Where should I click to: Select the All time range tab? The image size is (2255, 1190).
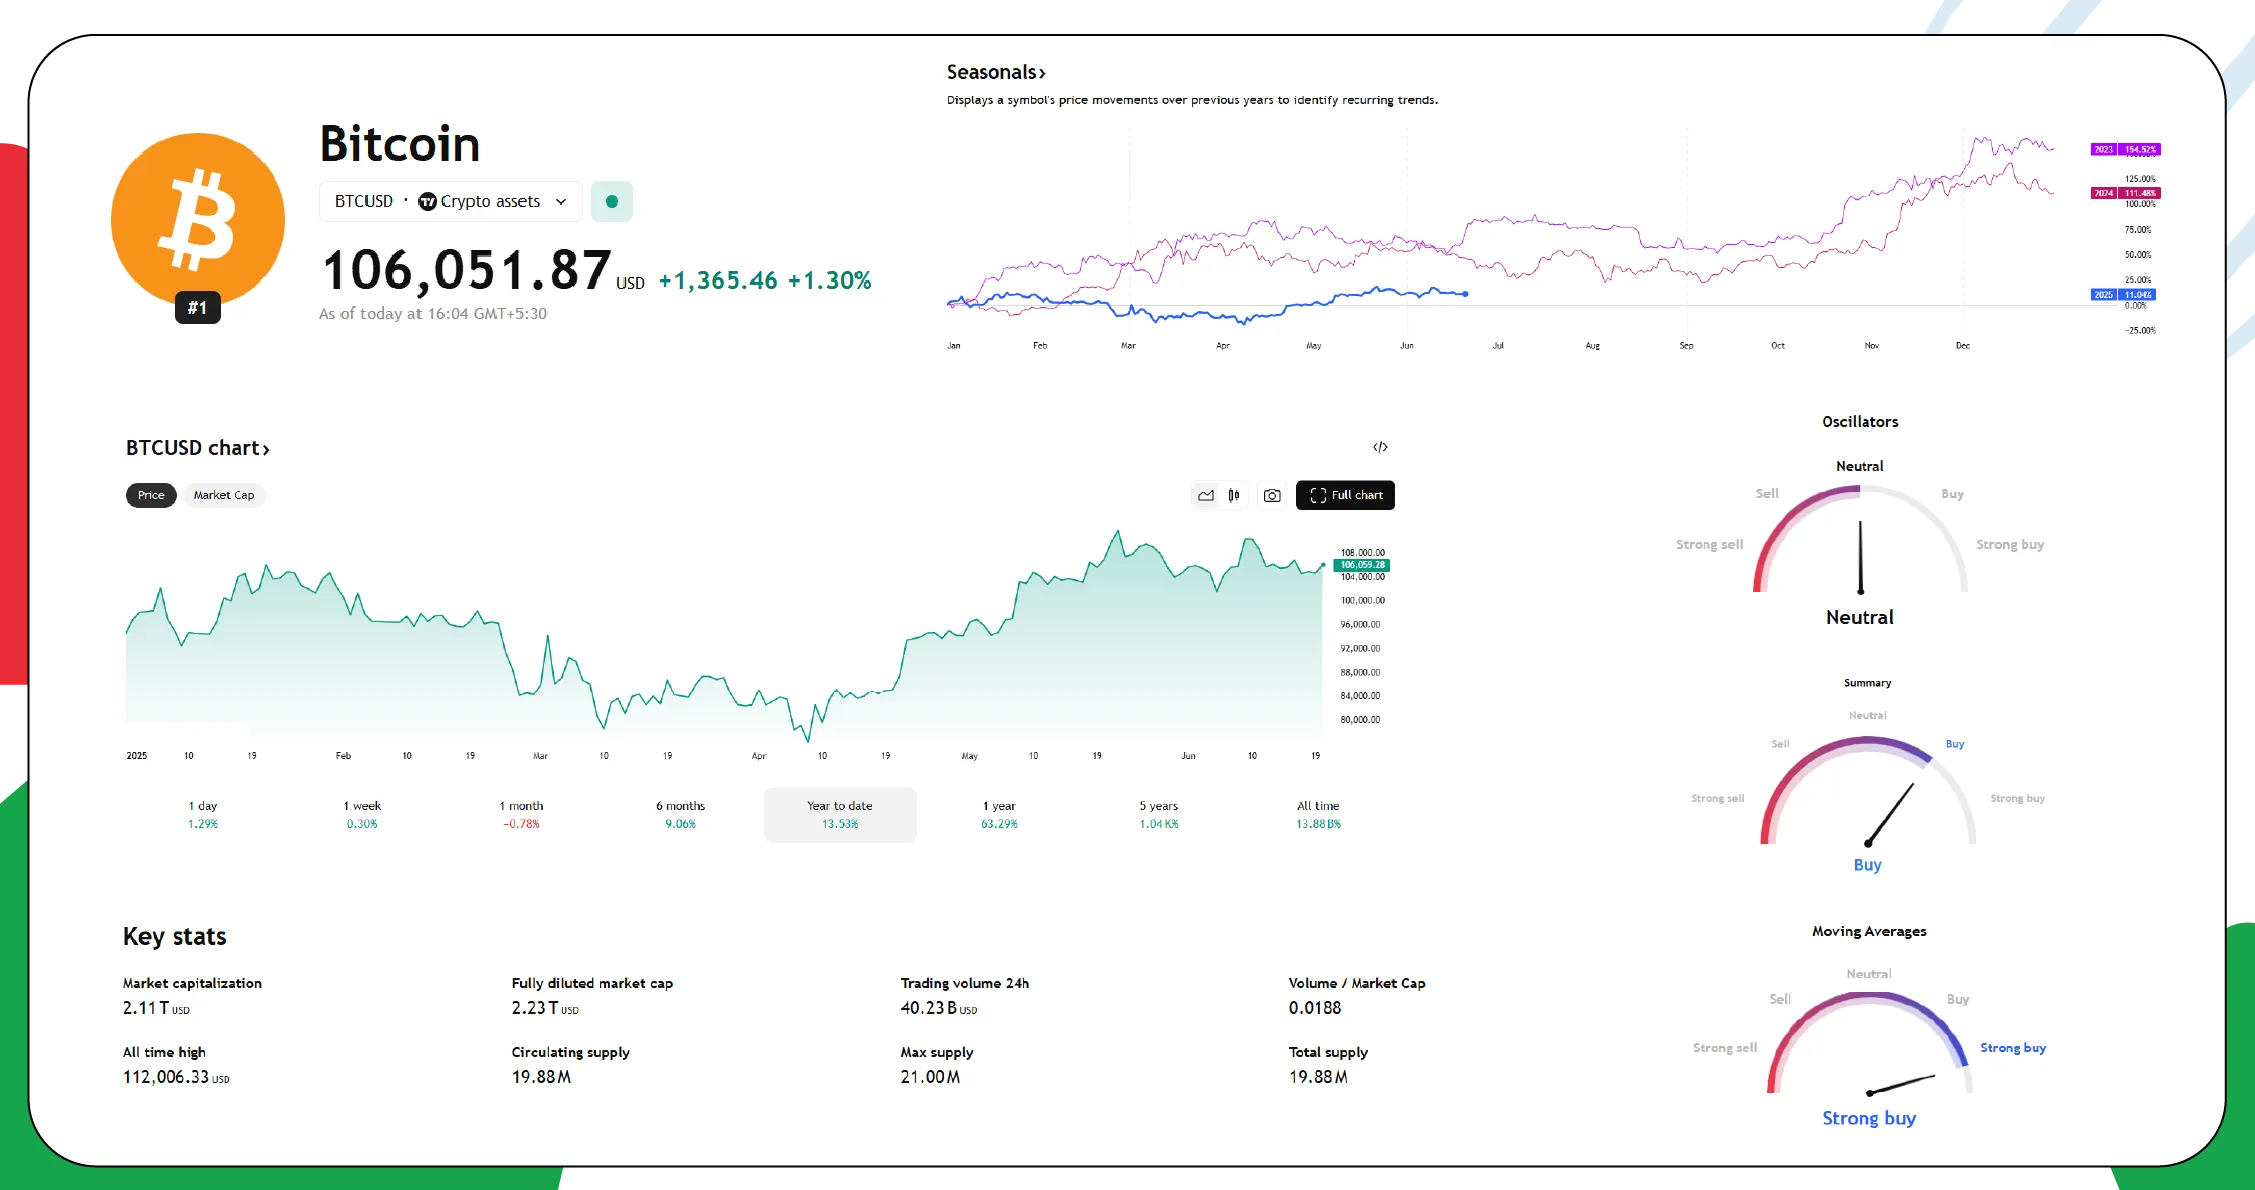point(1318,815)
